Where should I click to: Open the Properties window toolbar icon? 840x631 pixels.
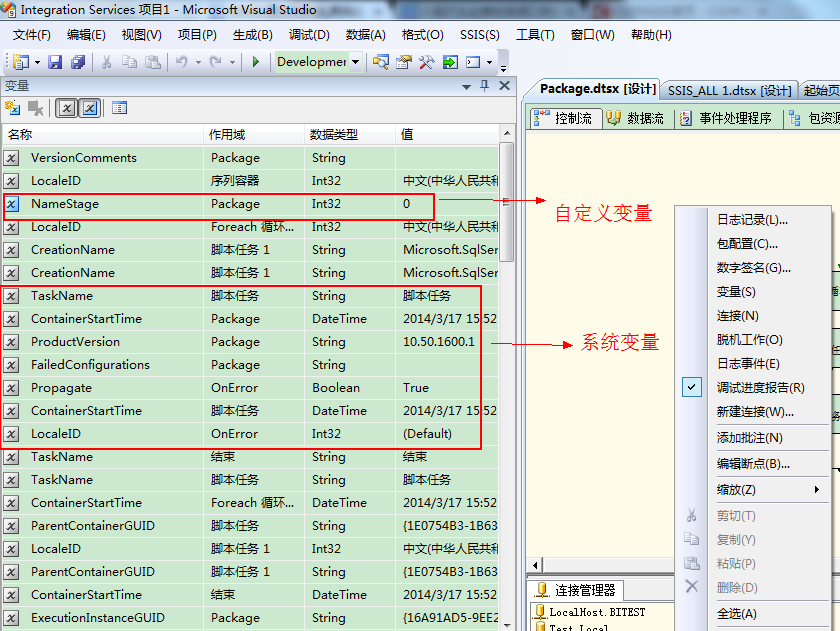tap(404, 62)
